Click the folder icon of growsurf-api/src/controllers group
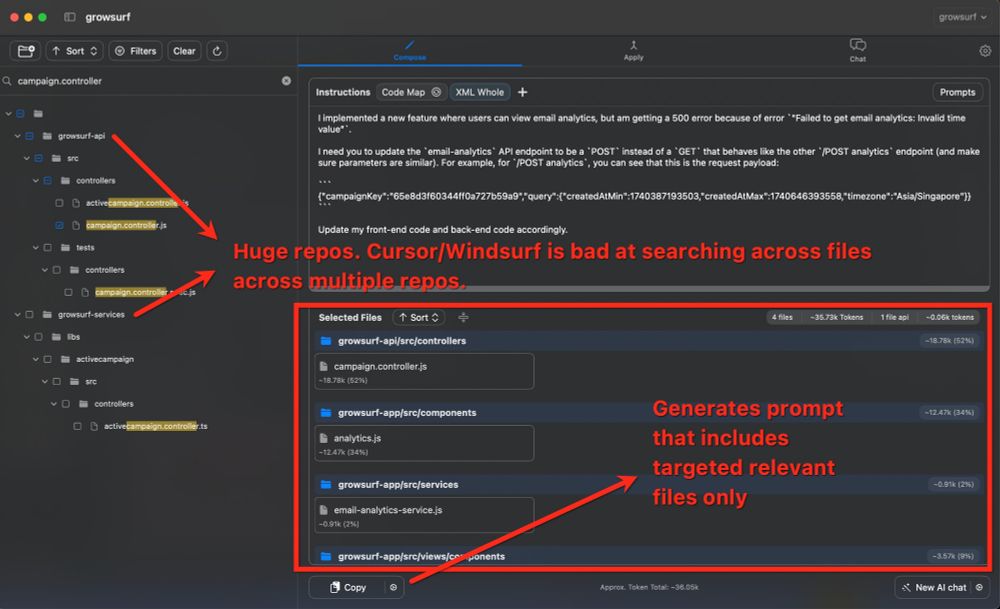 [x=326, y=341]
